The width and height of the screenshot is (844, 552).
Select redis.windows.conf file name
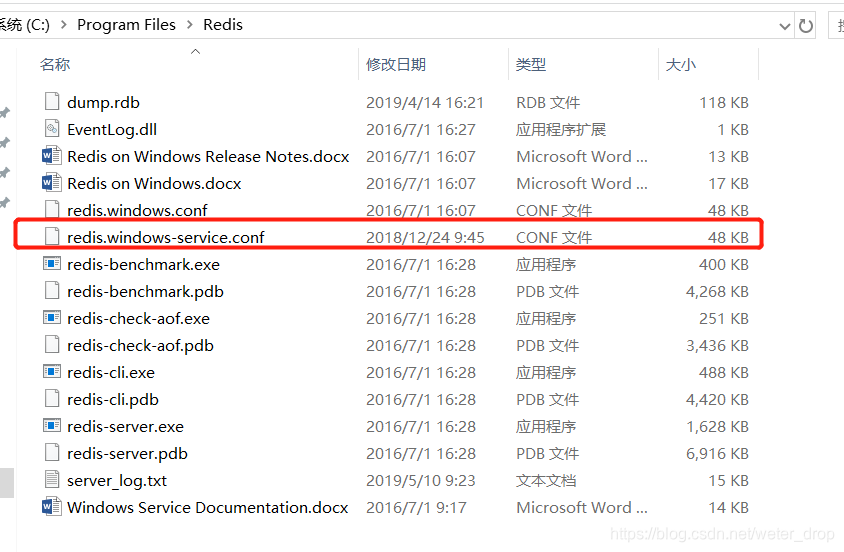[x=137, y=210]
